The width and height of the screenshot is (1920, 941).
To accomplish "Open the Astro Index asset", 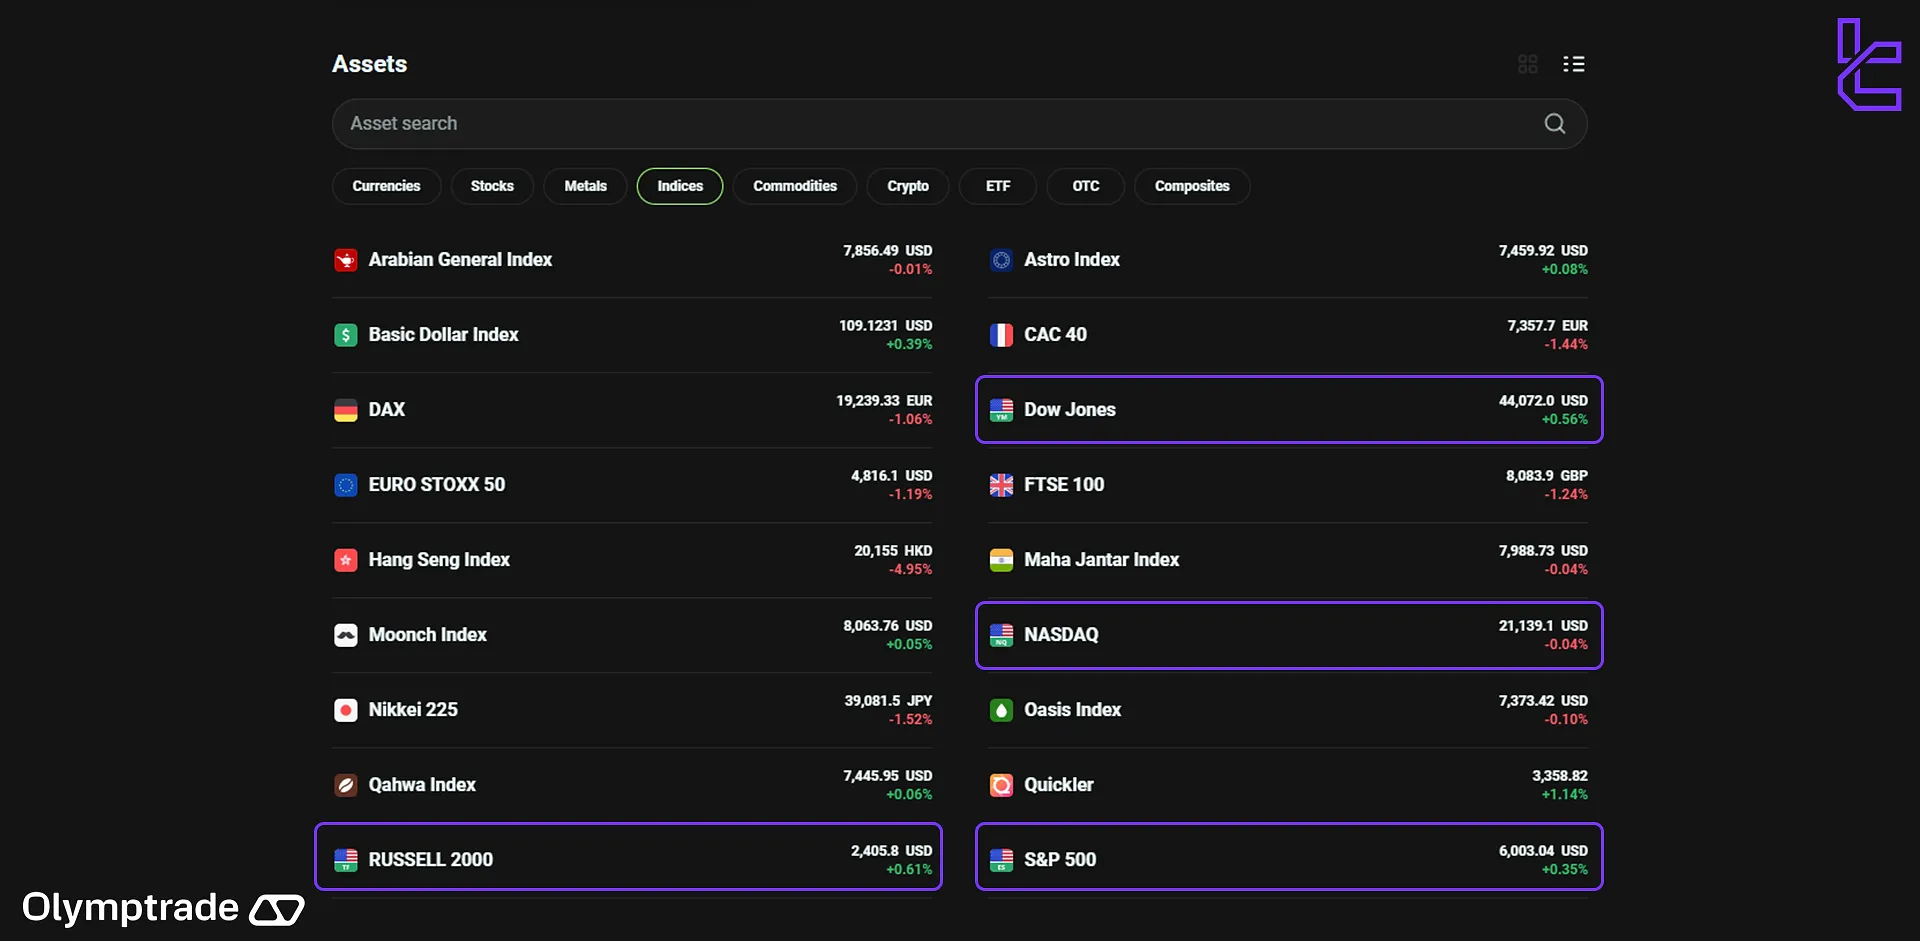I will tap(1288, 260).
